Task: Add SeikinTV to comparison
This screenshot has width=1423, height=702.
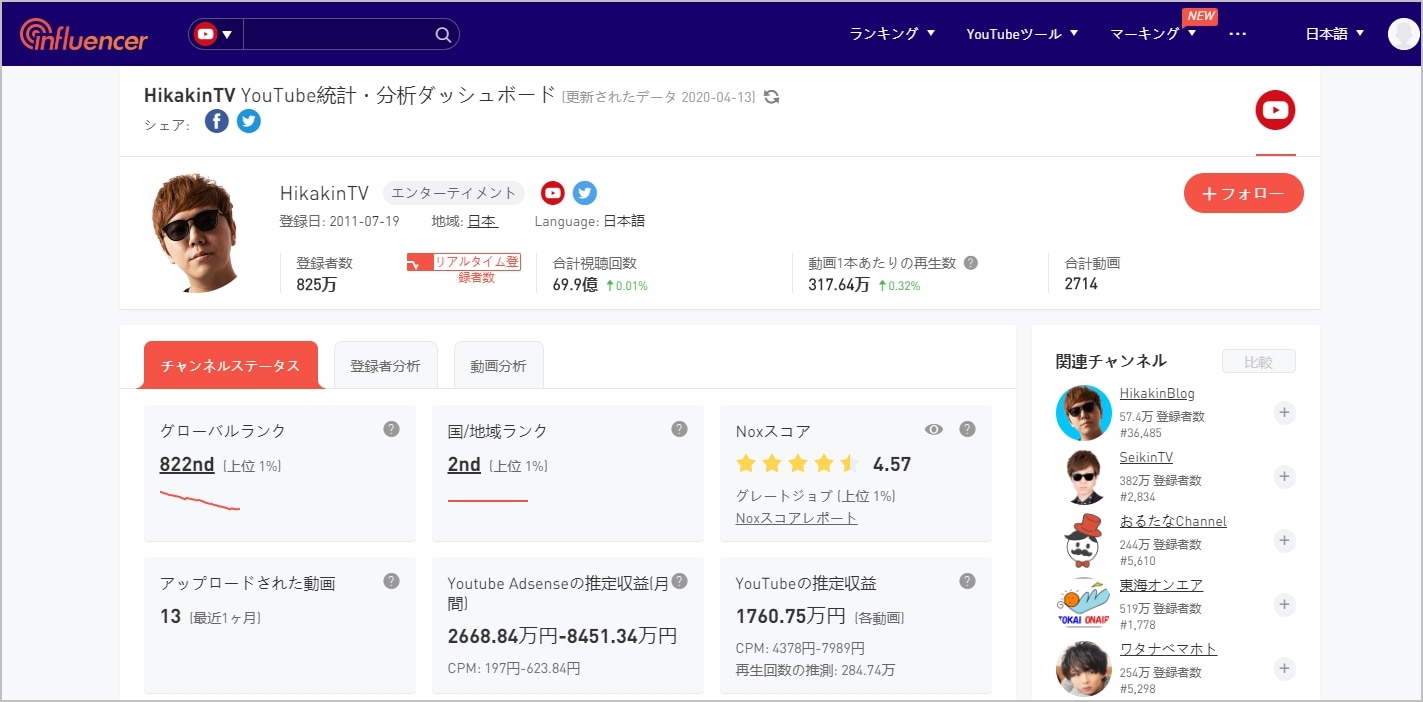Action: pos(1285,476)
